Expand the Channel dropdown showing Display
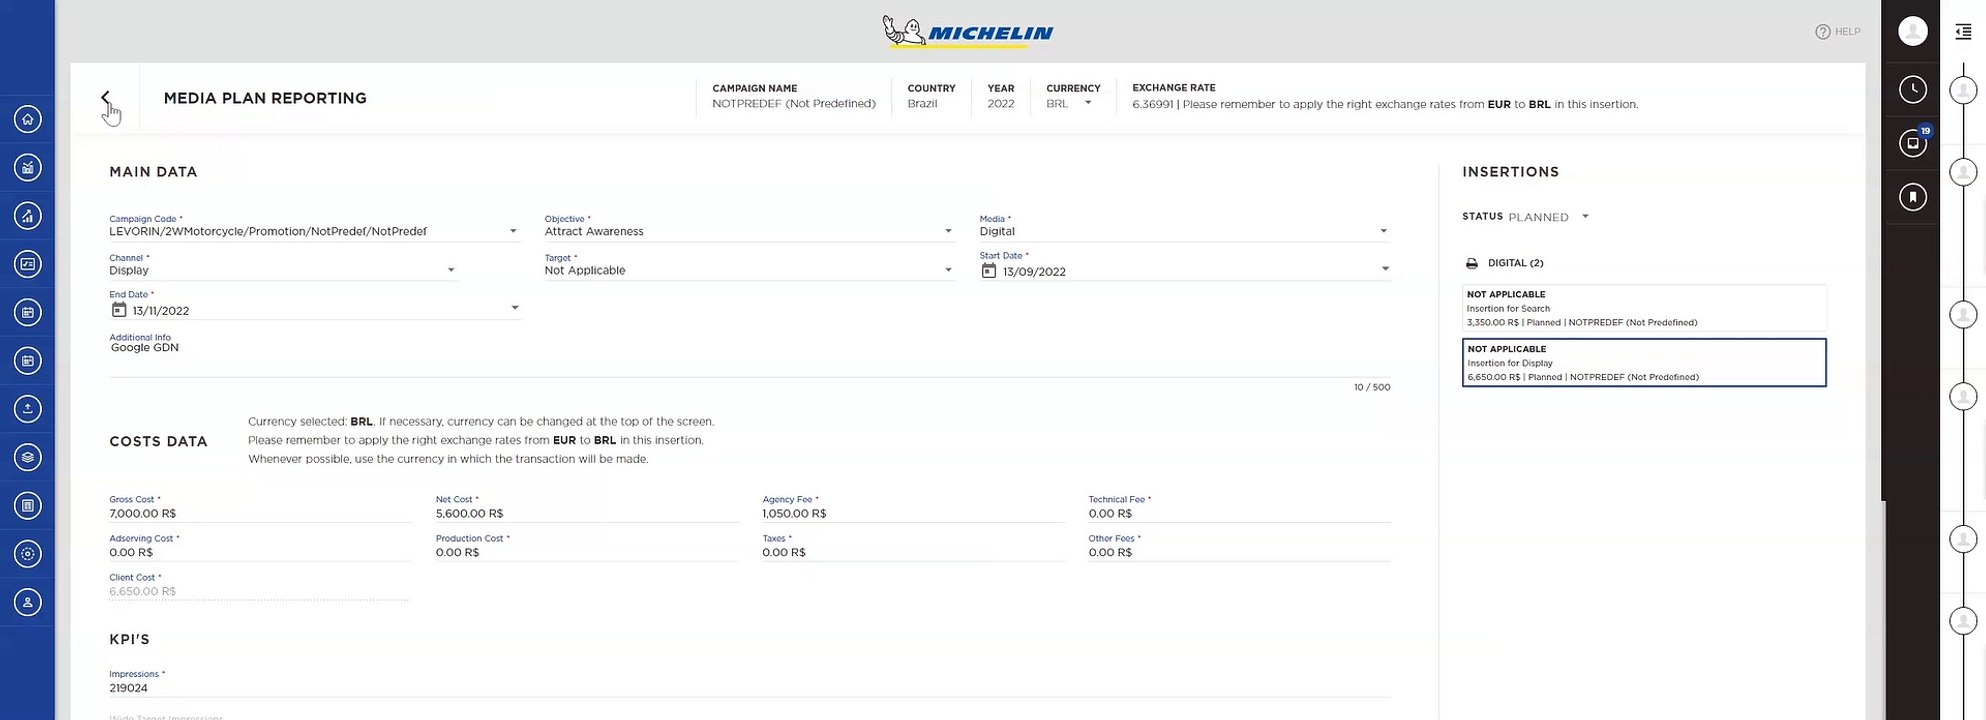Viewport: 1986px width, 720px height. tap(451, 270)
